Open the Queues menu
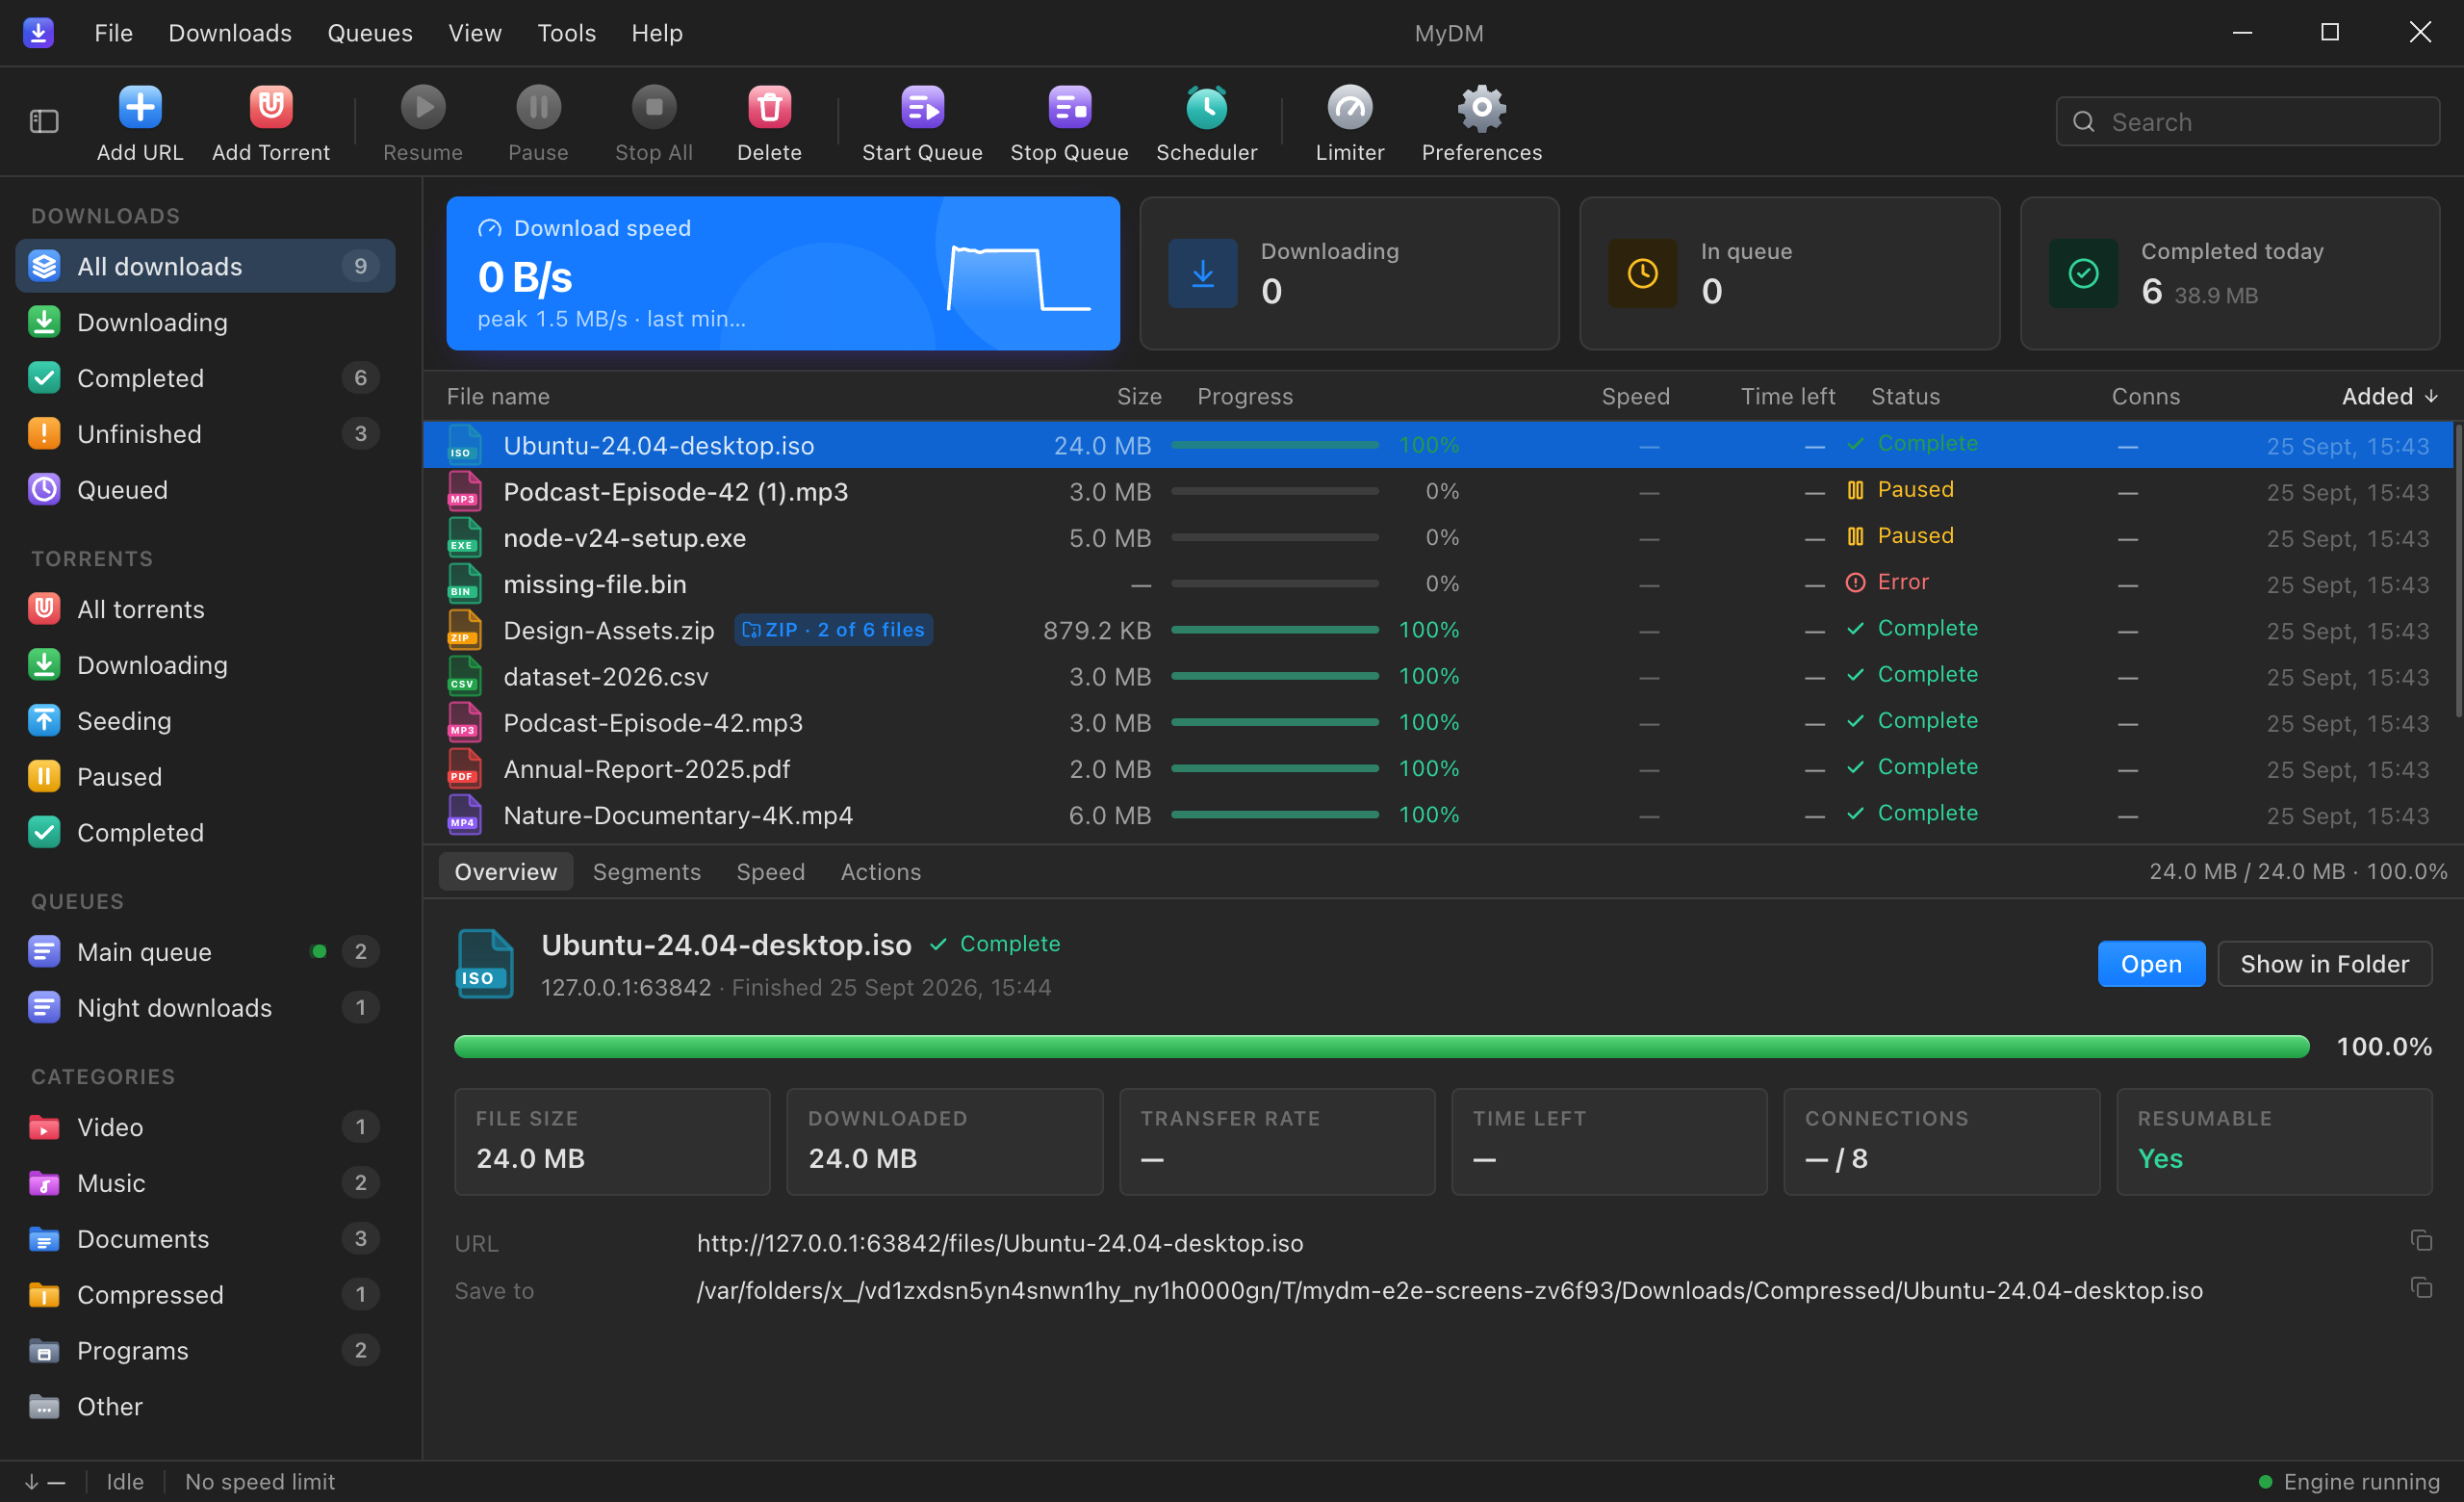2464x1502 pixels. 370,33
